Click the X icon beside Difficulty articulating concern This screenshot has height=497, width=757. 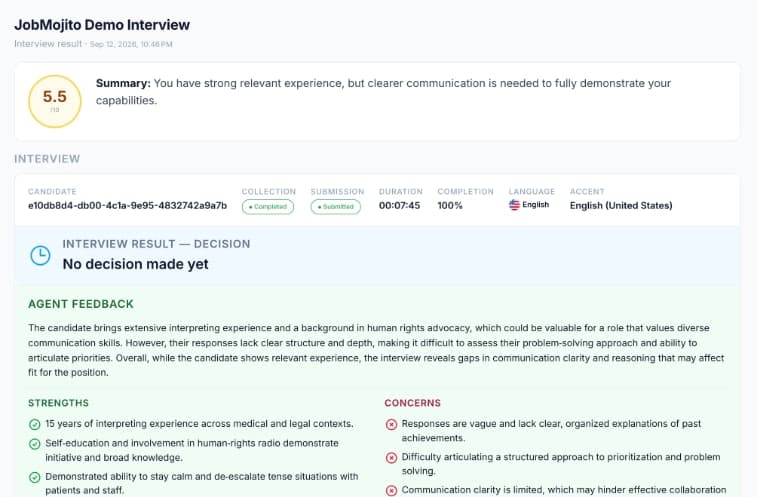(392, 457)
